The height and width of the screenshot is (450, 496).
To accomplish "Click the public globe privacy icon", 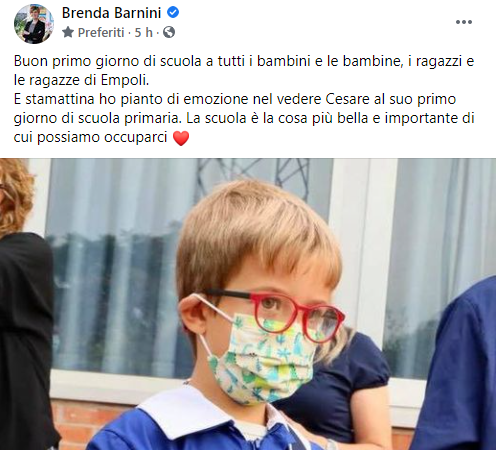I will click(x=169, y=32).
